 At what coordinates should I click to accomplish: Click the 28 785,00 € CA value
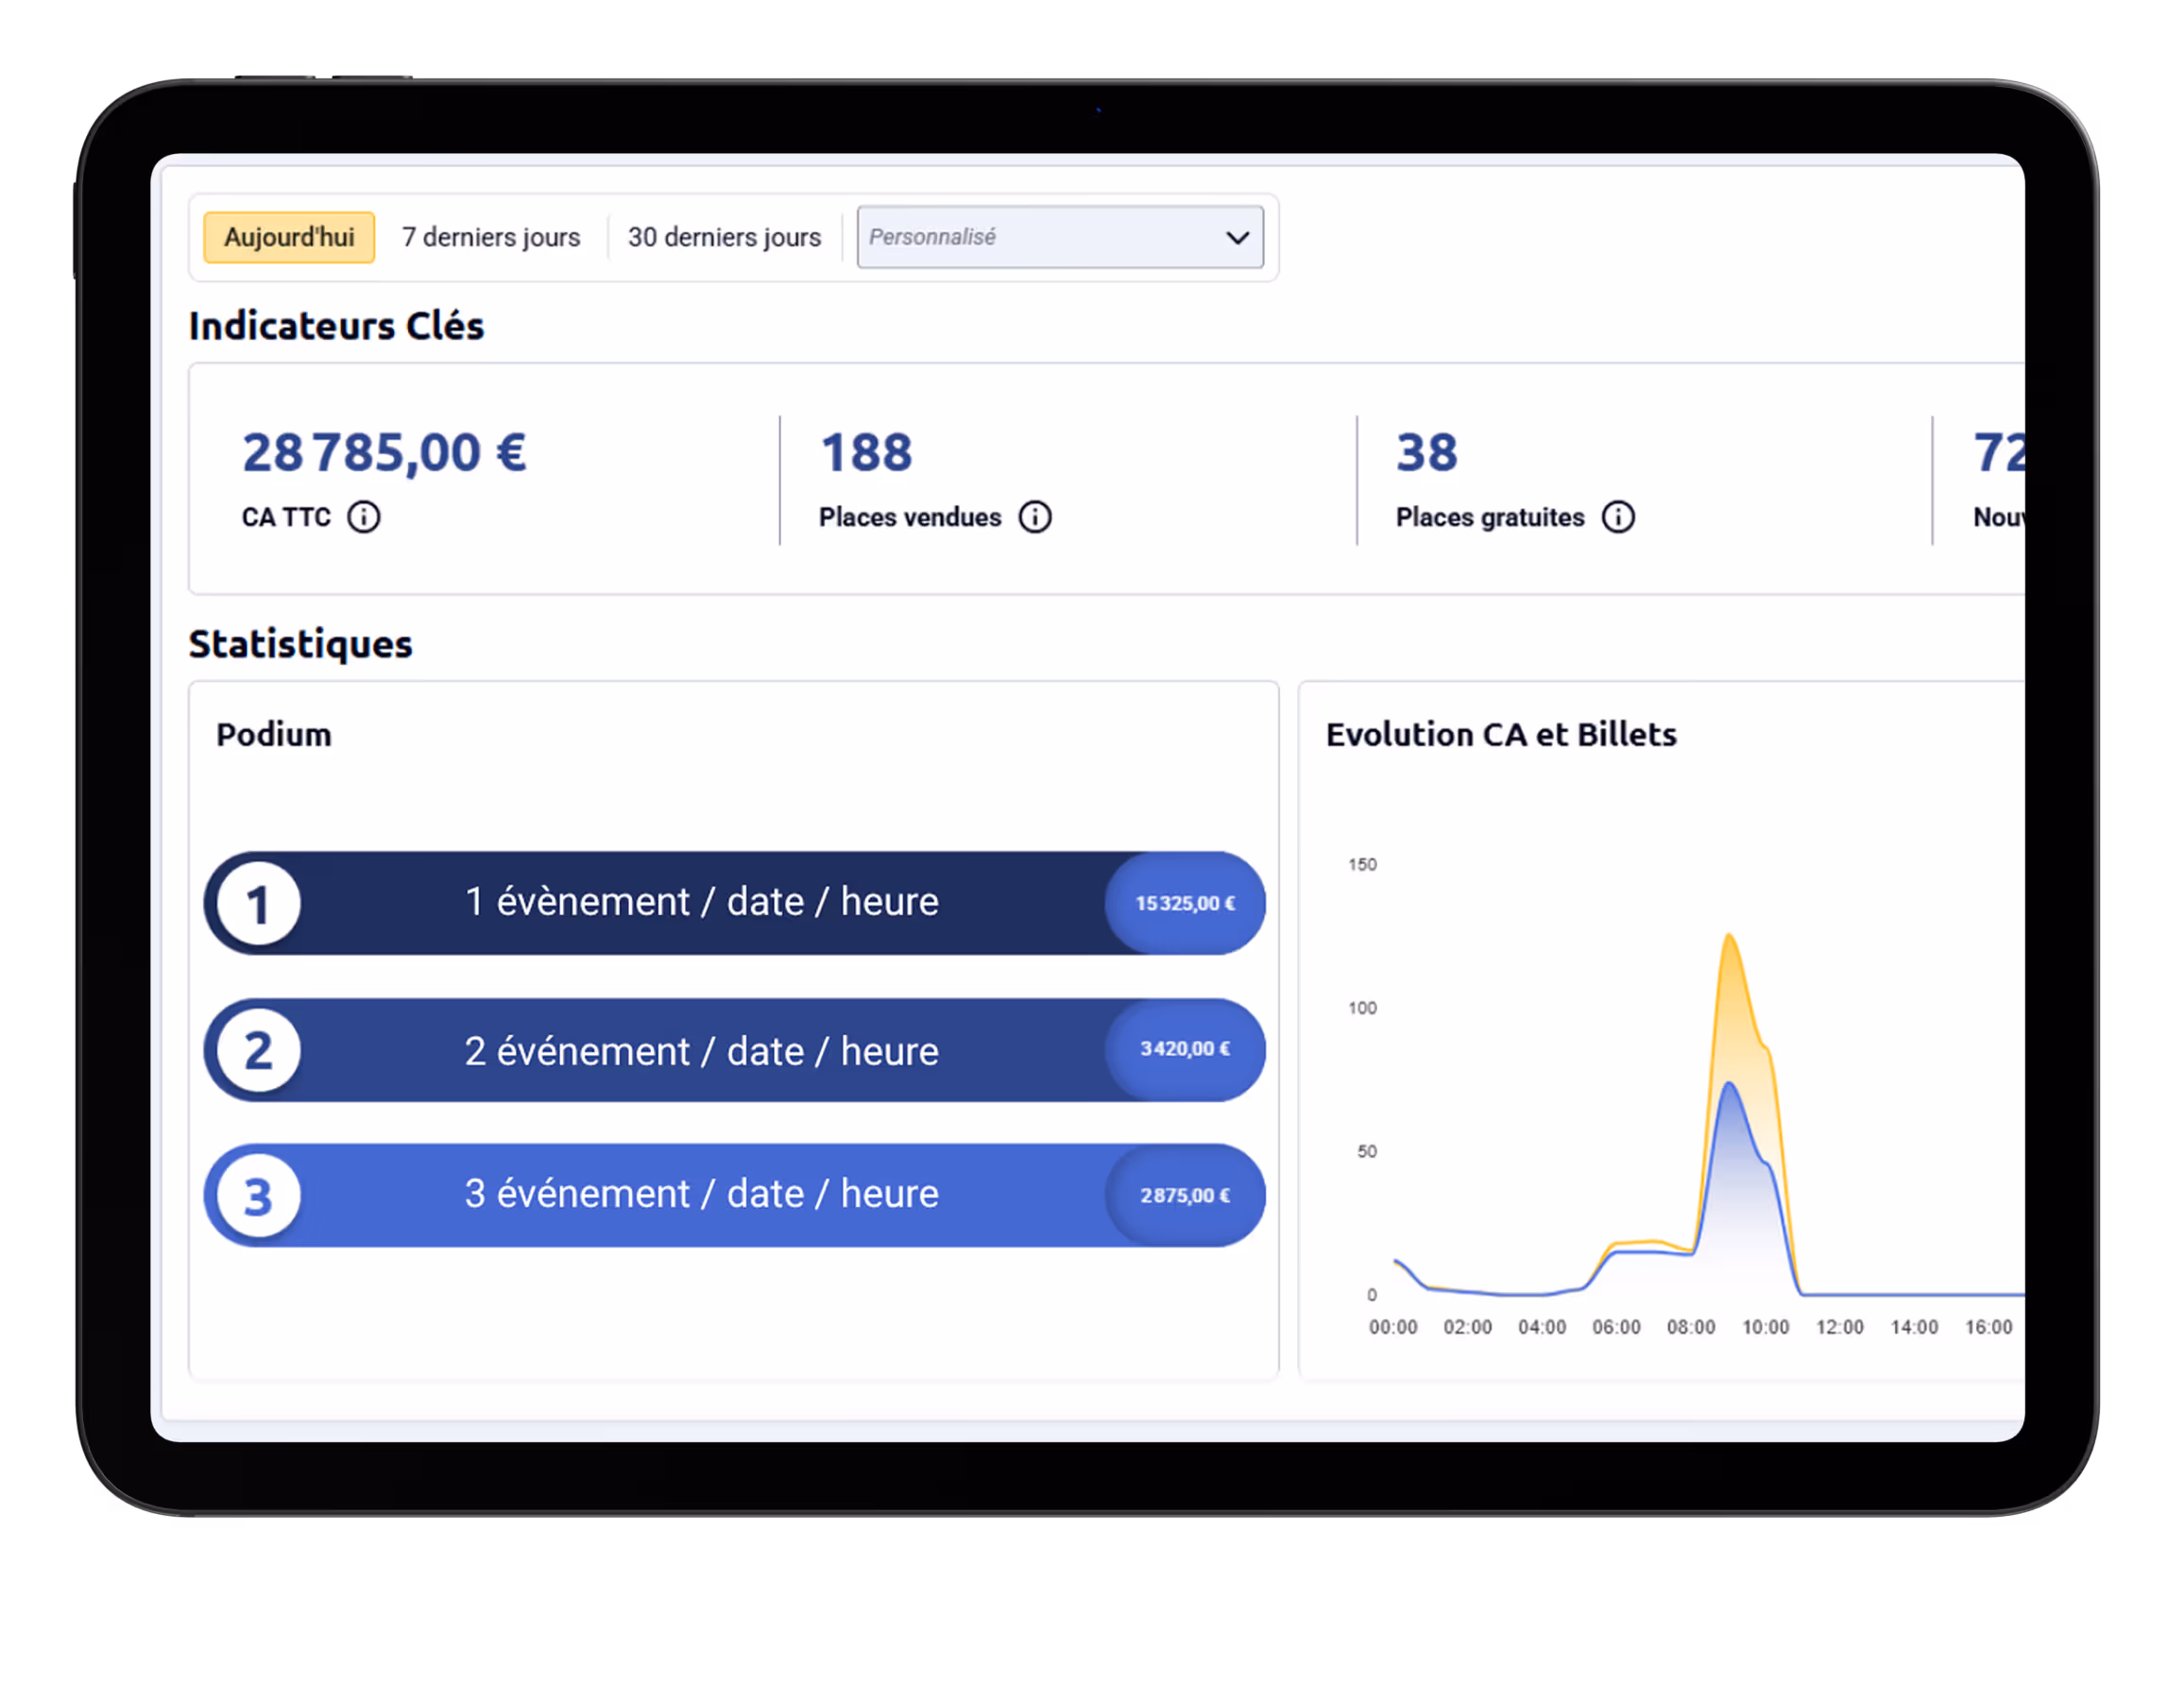point(384,452)
